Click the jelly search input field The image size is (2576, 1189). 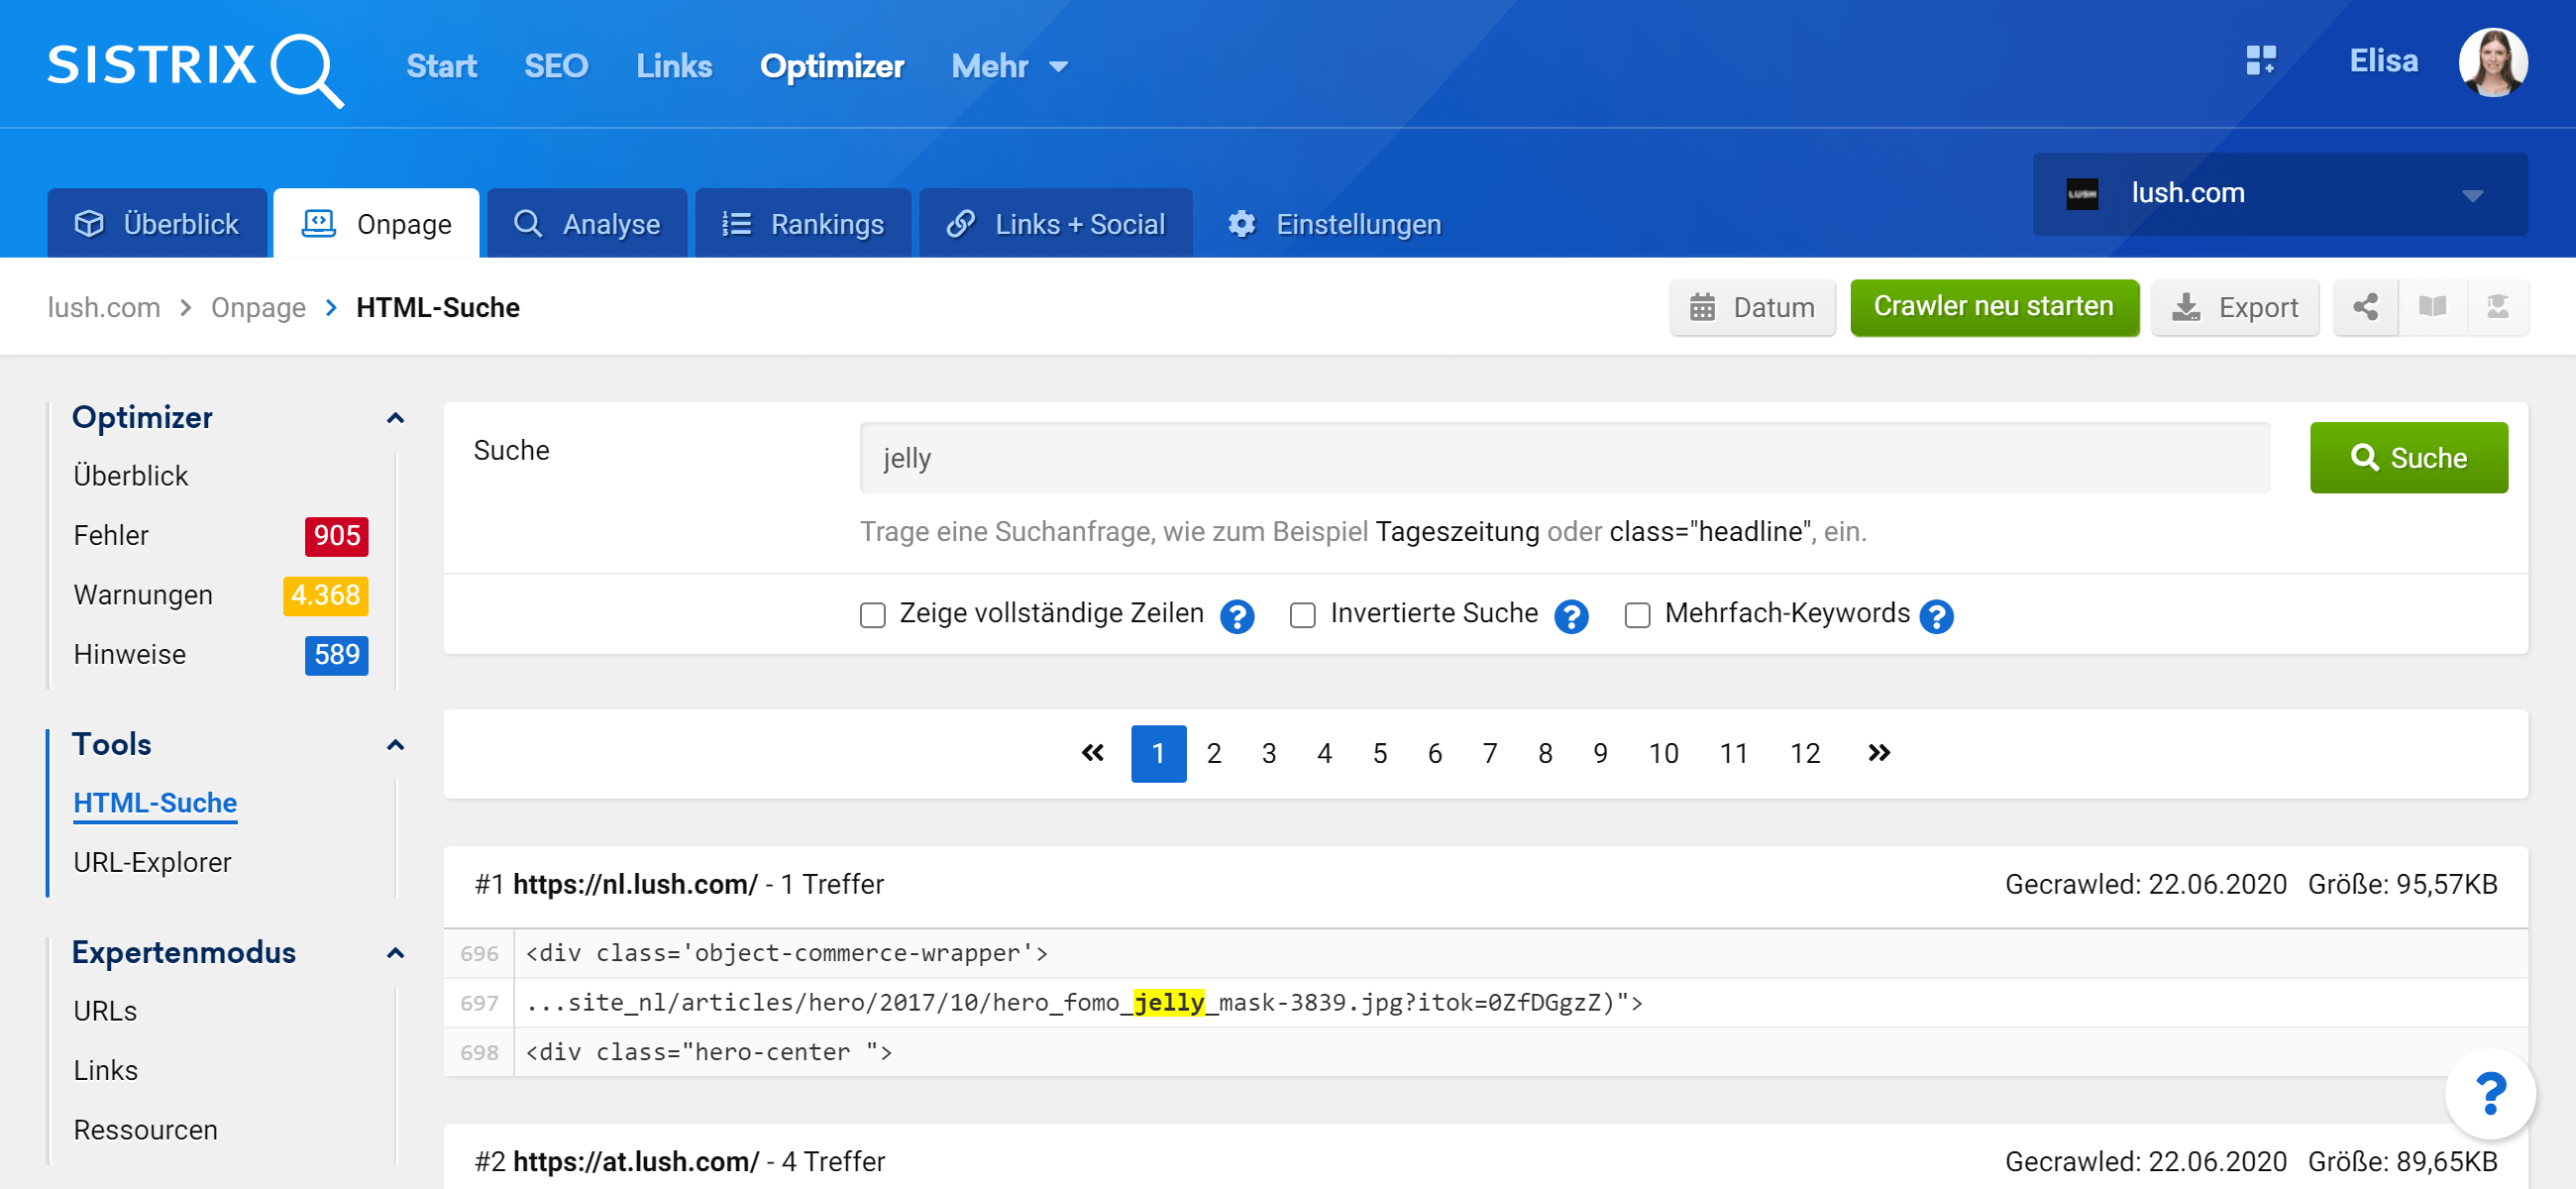[x=1564, y=458]
